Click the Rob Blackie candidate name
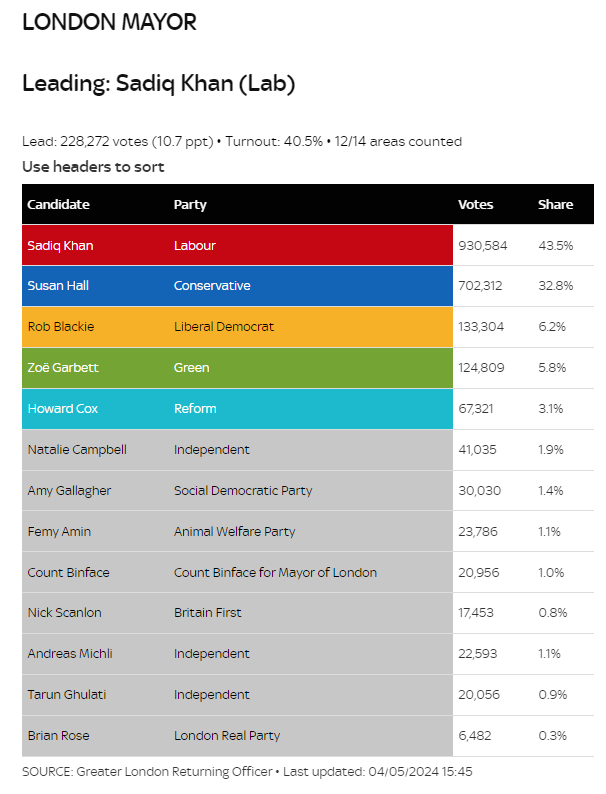 (61, 327)
